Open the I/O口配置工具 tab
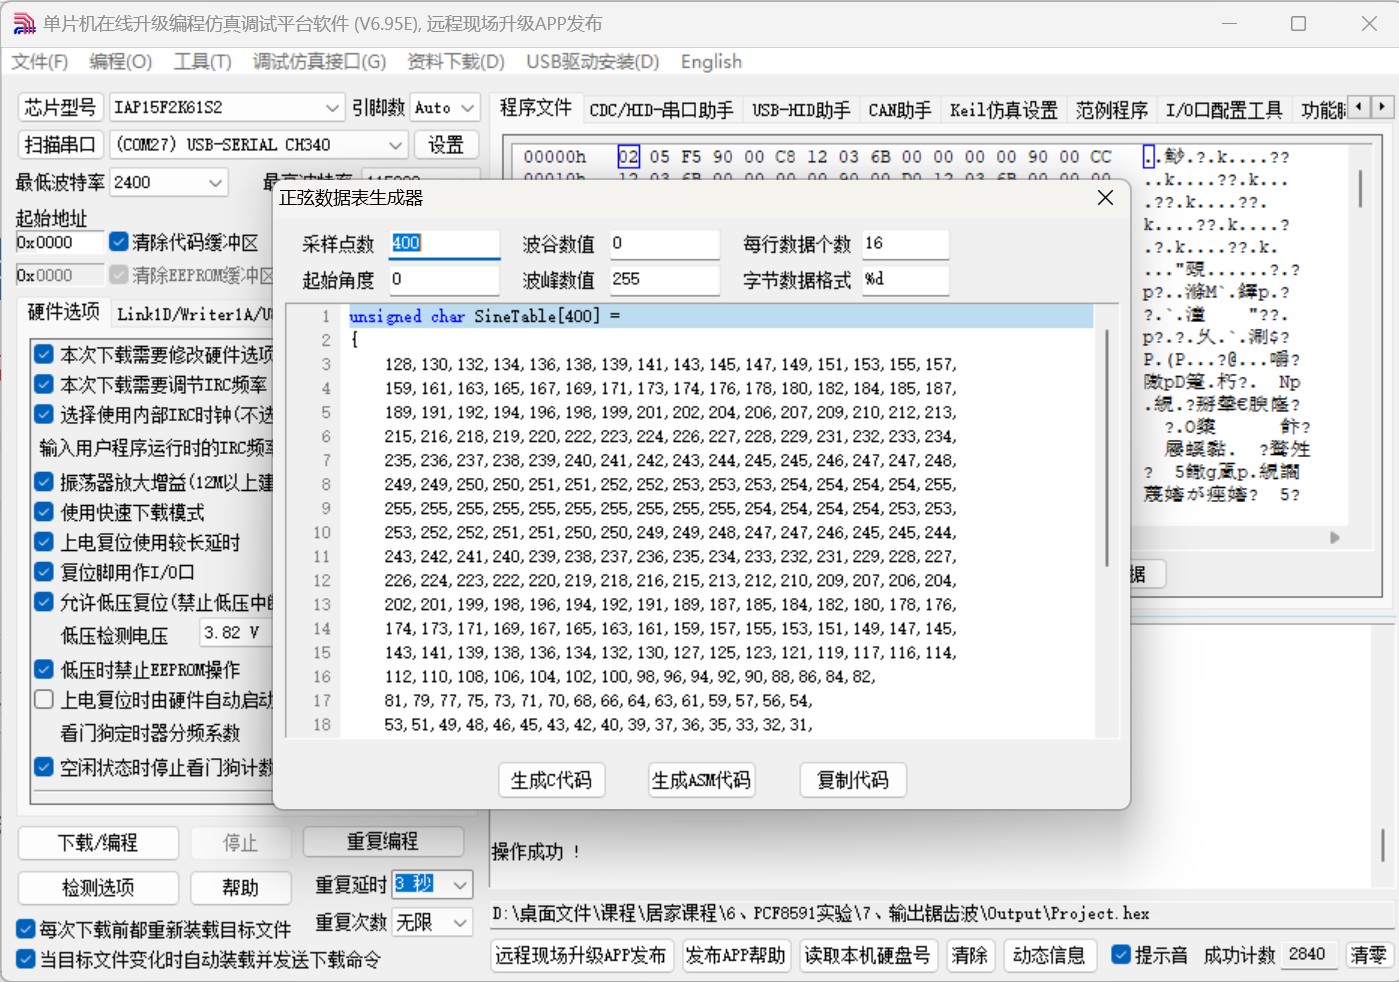This screenshot has height=982, width=1399. point(1223,110)
